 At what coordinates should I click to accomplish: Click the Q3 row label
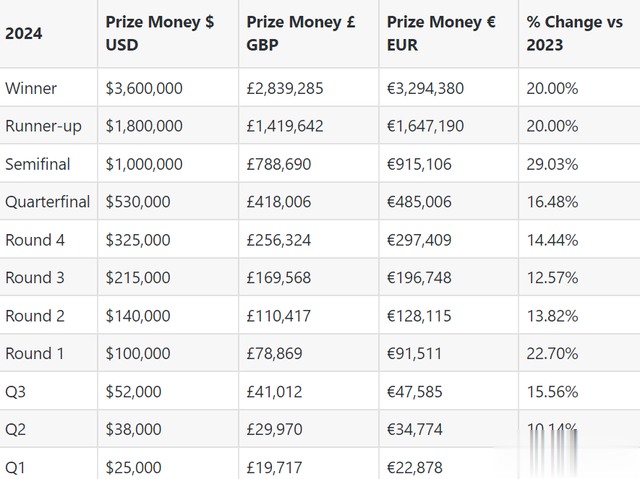(15, 392)
